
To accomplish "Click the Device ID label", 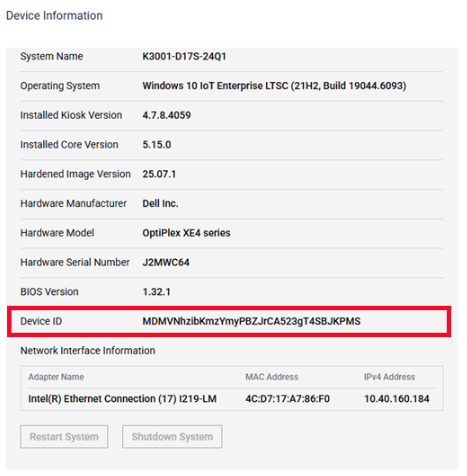I will [x=41, y=321].
